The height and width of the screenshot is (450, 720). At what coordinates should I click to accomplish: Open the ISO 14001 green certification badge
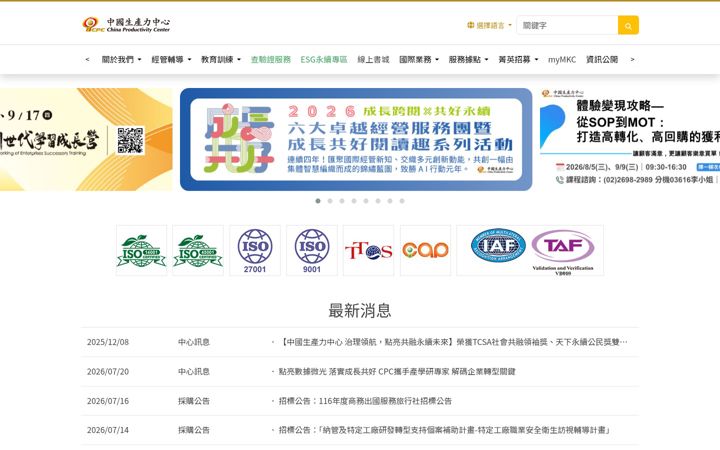click(x=141, y=250)
